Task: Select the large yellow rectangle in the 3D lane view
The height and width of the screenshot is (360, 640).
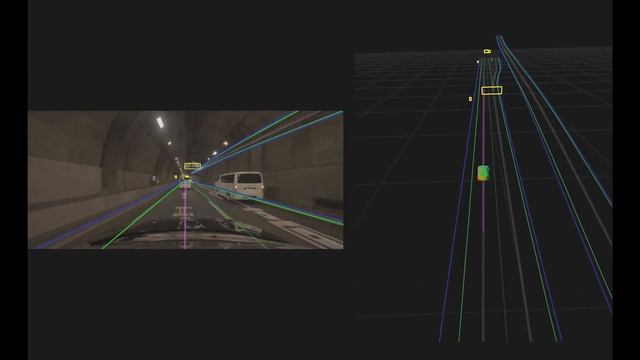Action: (x=491, y=90)
